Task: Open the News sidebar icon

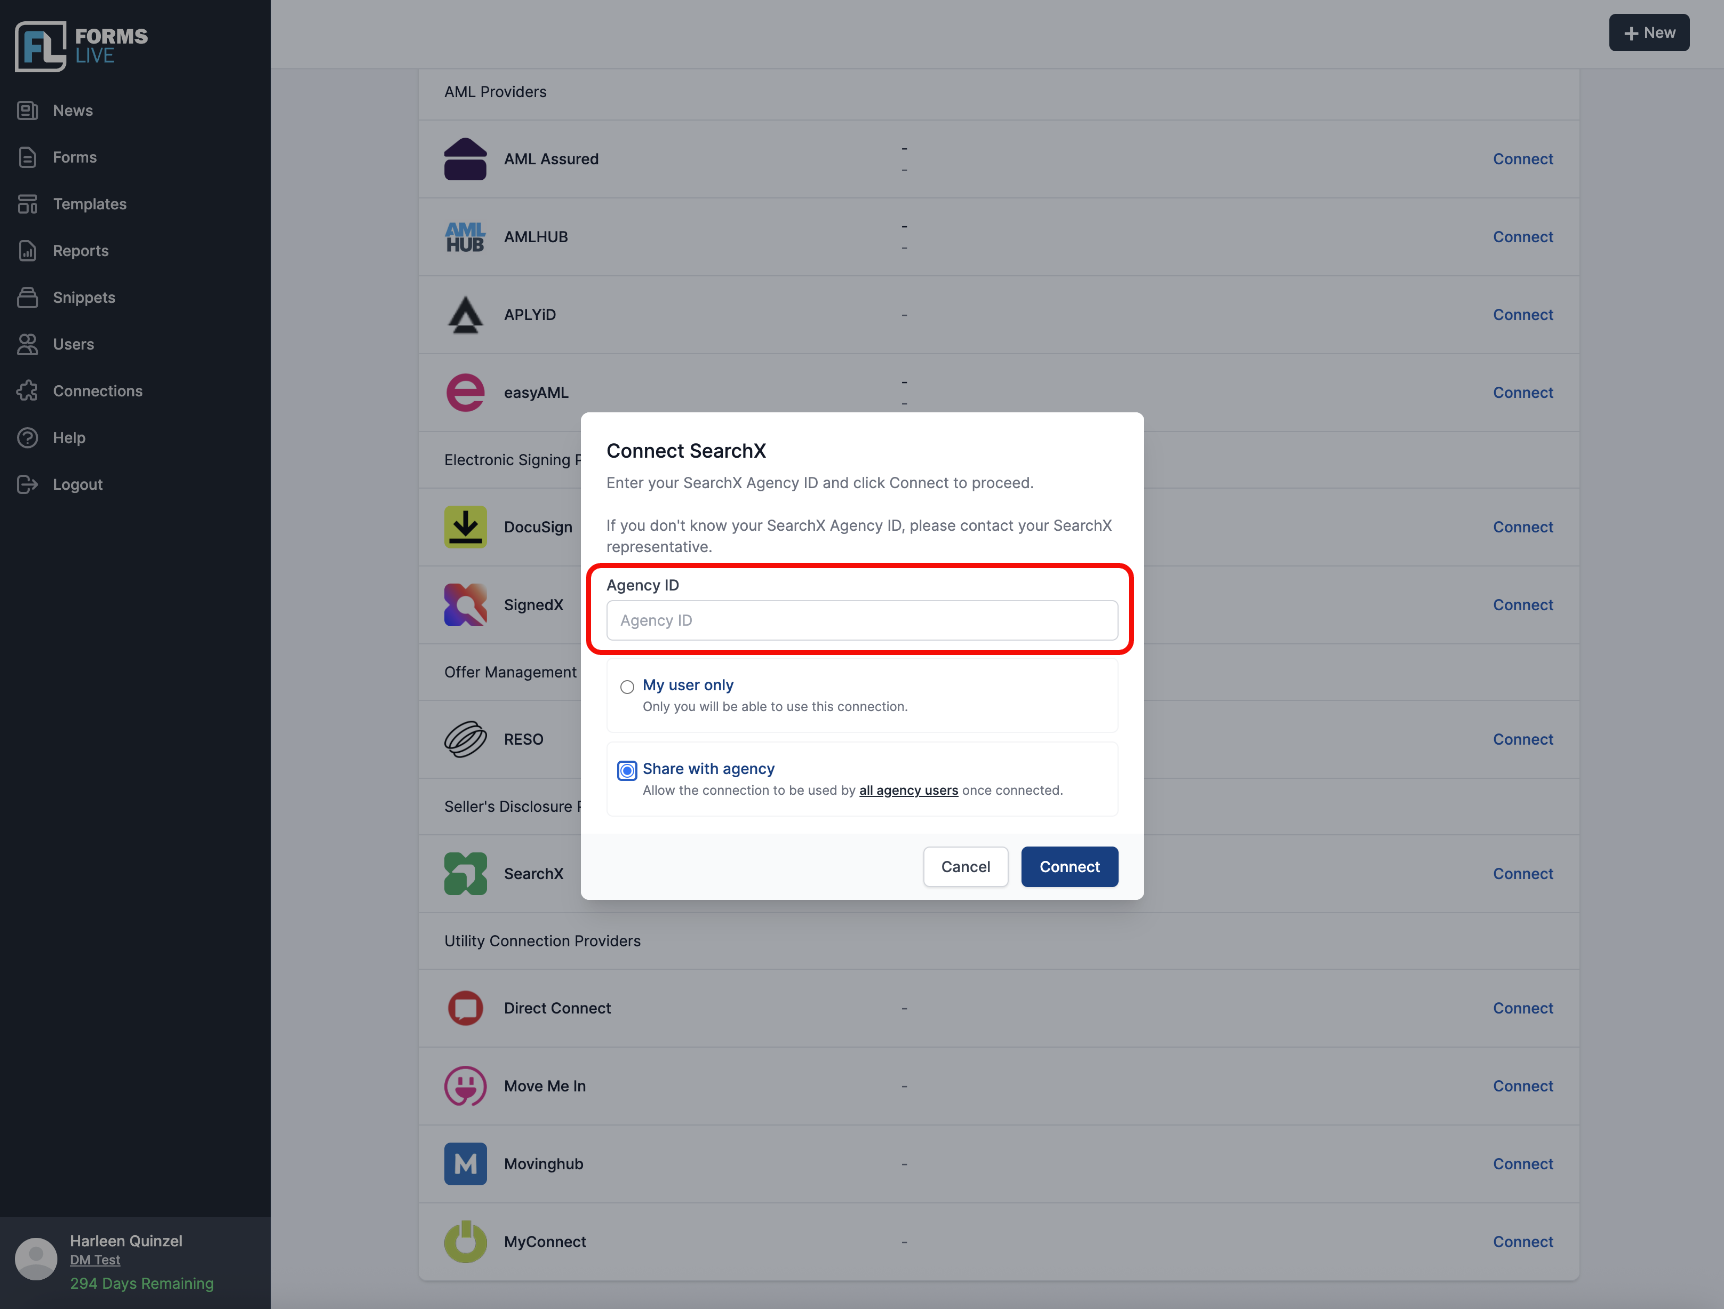Action: coord(28,111)
